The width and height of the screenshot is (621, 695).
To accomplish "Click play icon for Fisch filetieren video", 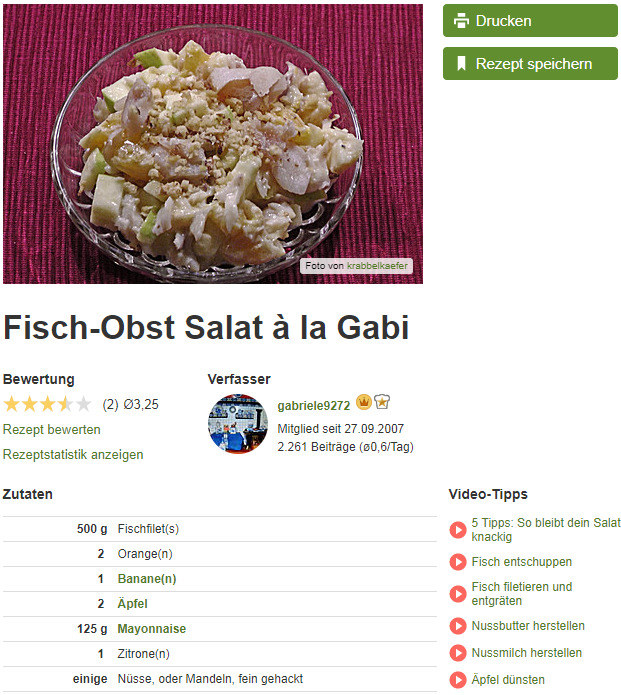I will click(458, 593).
